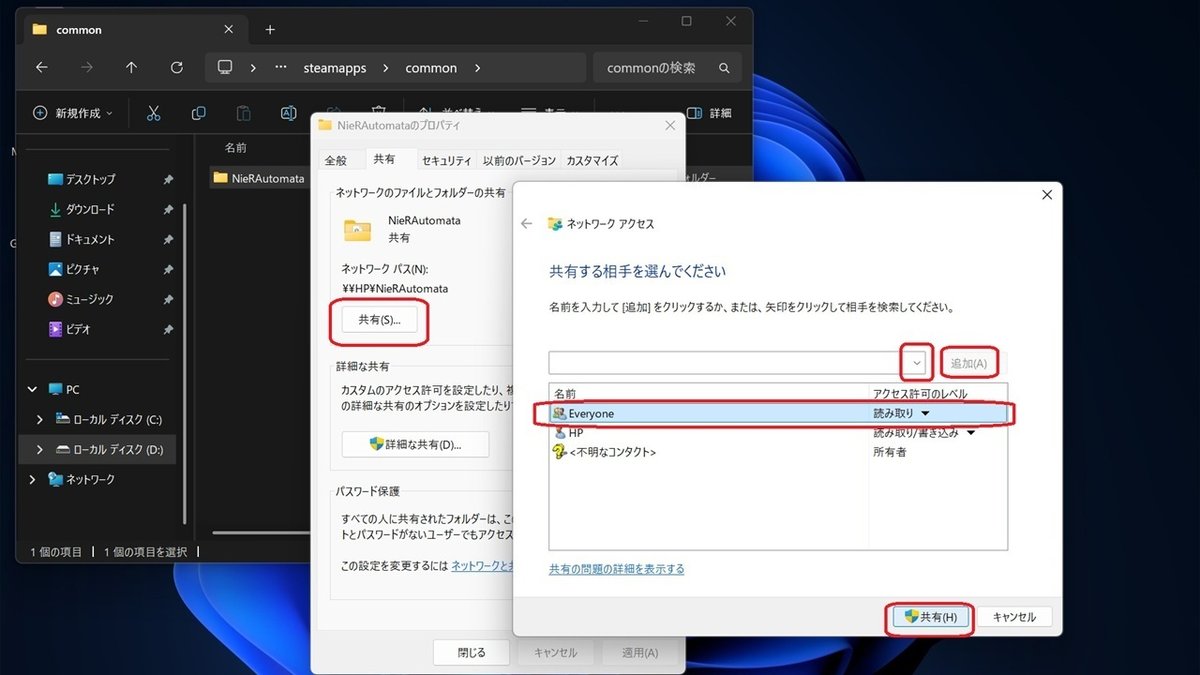
Task: Open 読み取り/書き込み permission dropdown for HP
Action: 970,433
